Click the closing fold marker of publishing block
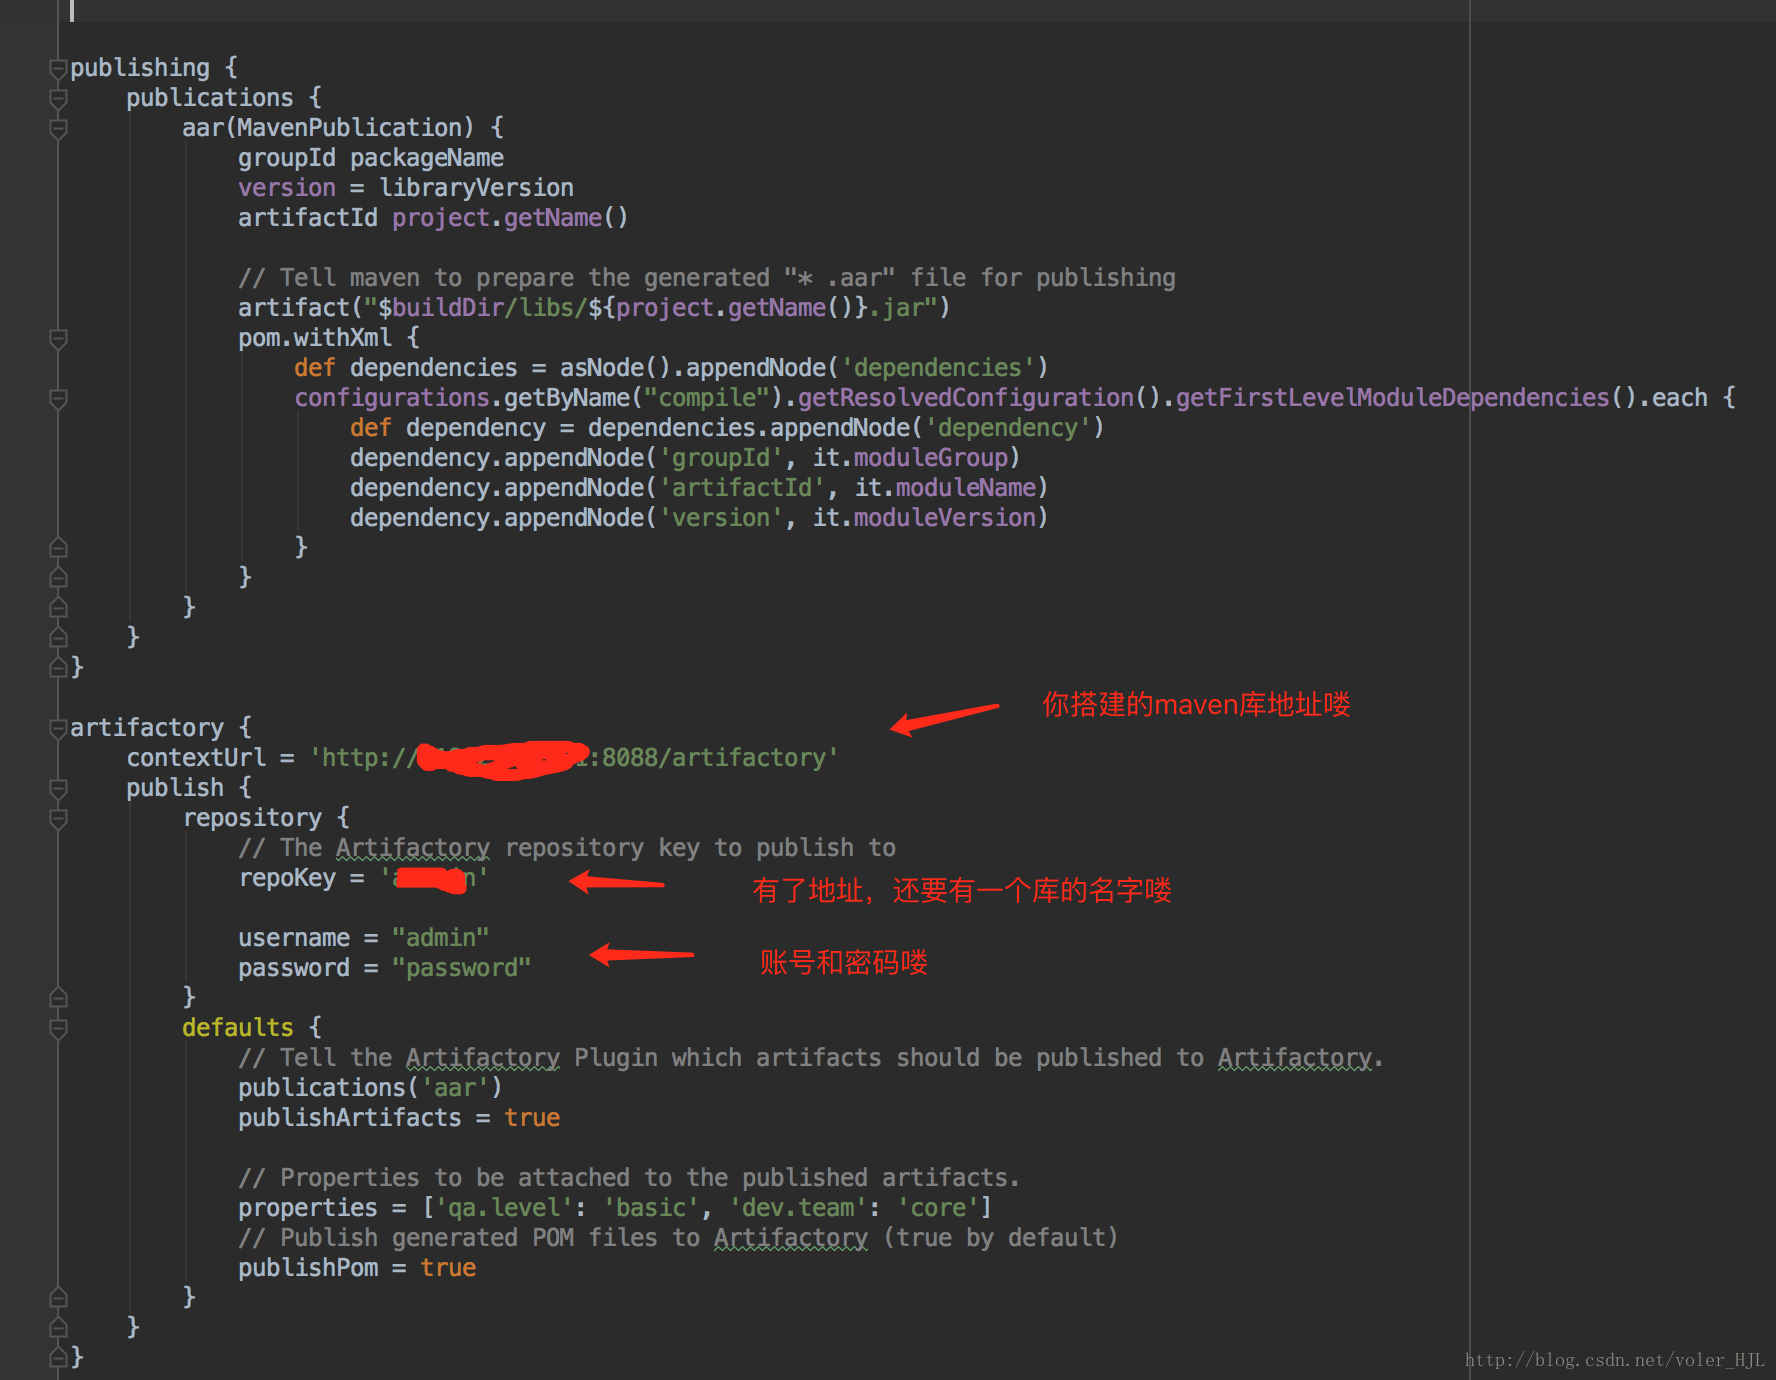Image resolution: width=1776 pixels, height=1380 pixels. 58,667
